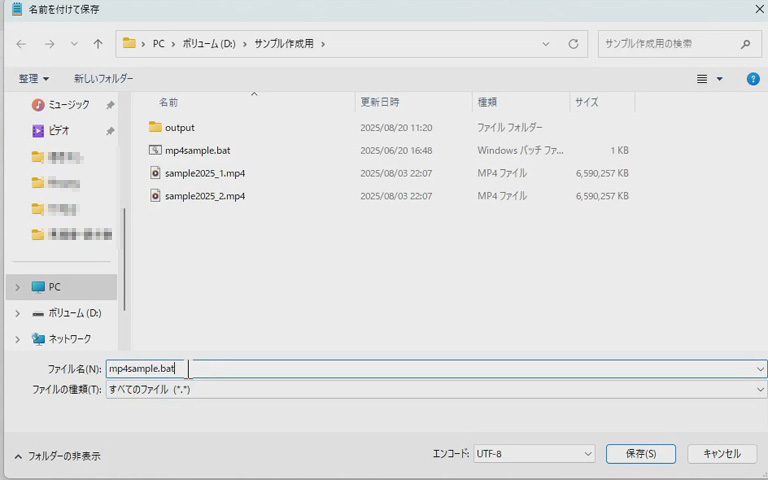Collapse folders with フォルダーの非表示

[x=57, y=456]
